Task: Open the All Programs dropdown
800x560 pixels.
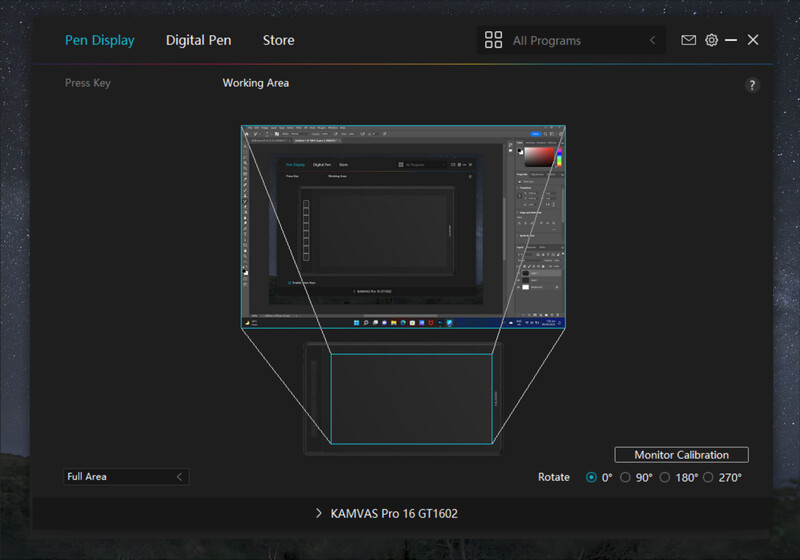Action: pyautogui.click(x=571, y=40)
